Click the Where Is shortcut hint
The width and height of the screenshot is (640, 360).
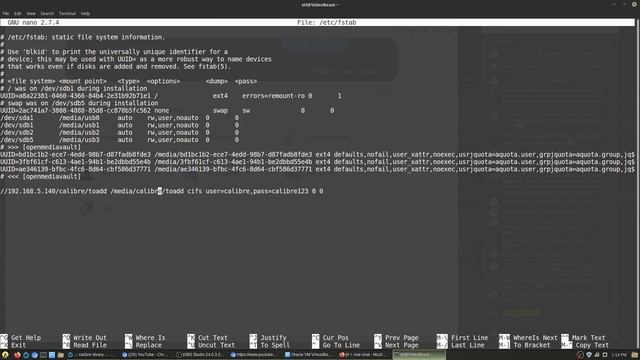tap(145, 338)
